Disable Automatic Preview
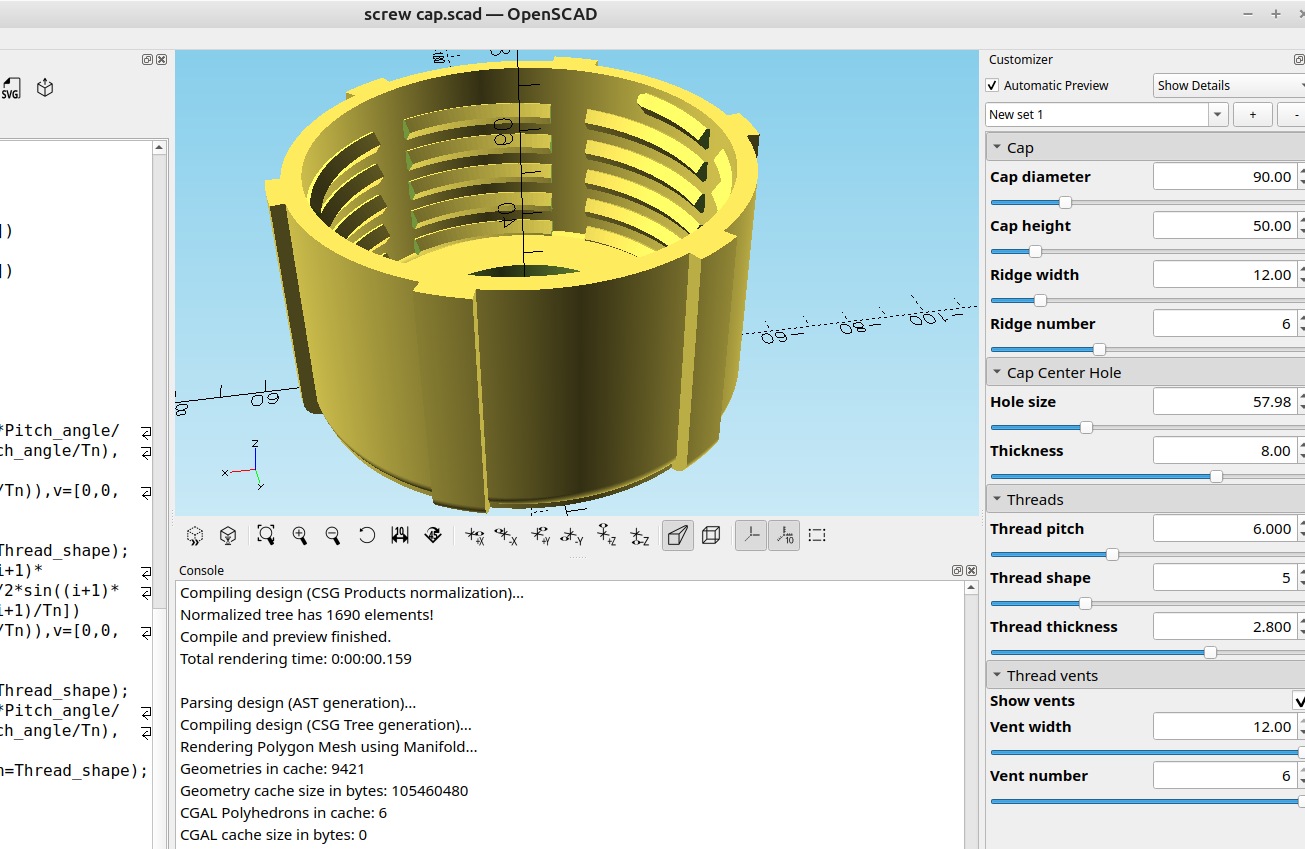 pos(992,85)
